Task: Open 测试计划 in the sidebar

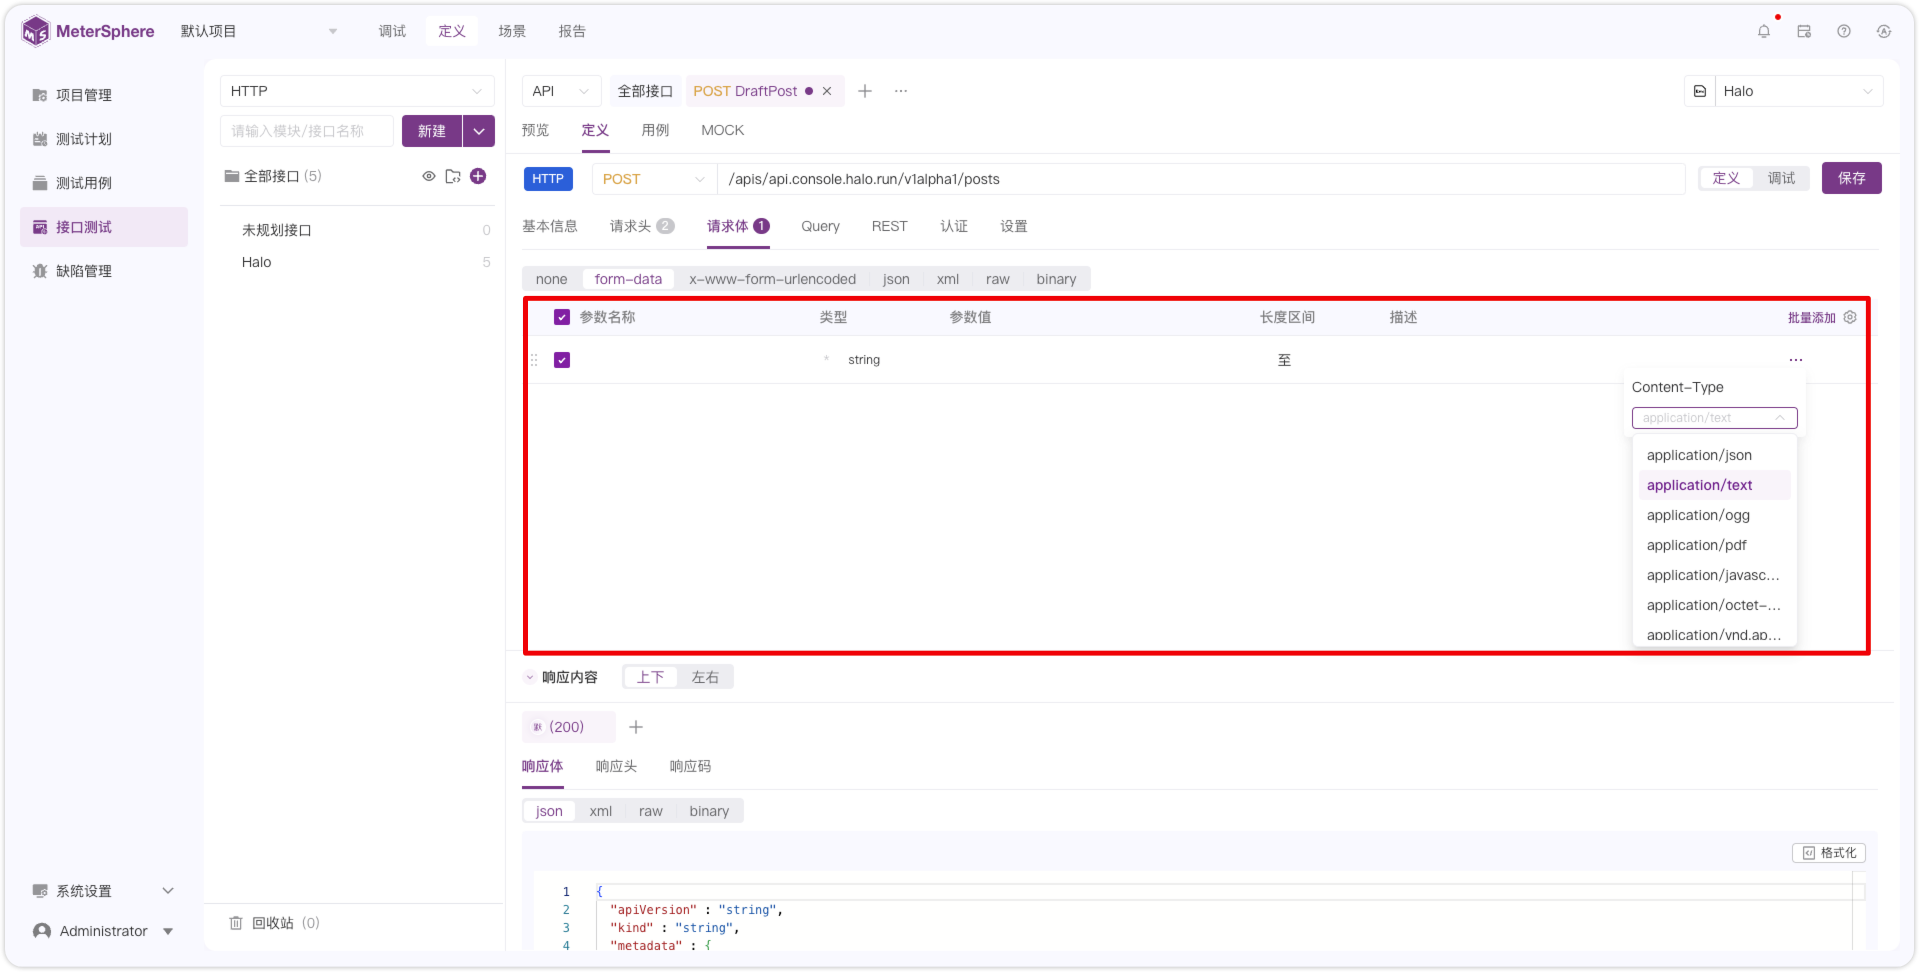Action: tap(104, 139)
